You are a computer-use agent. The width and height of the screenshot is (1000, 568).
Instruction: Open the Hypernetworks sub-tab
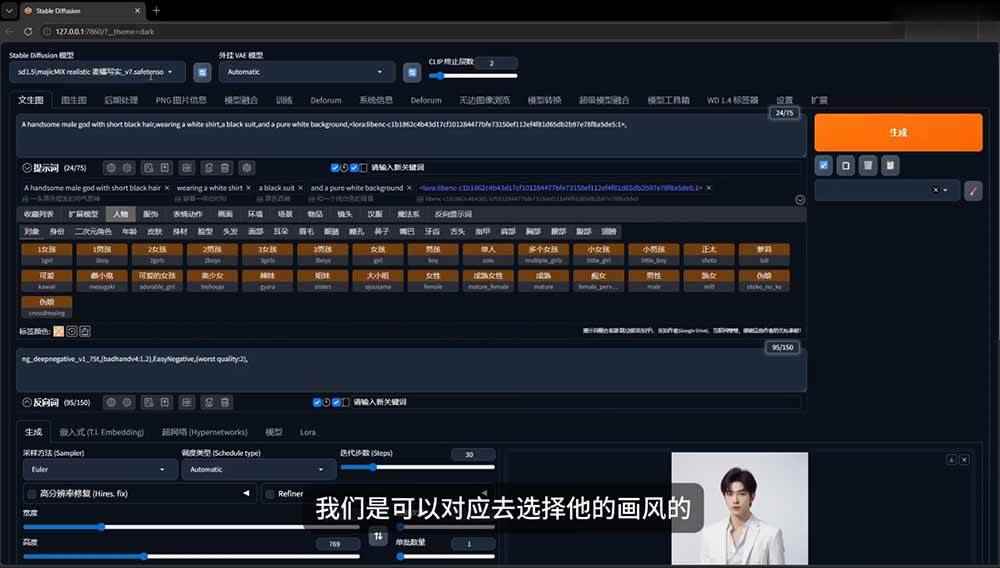click(204, 432)
